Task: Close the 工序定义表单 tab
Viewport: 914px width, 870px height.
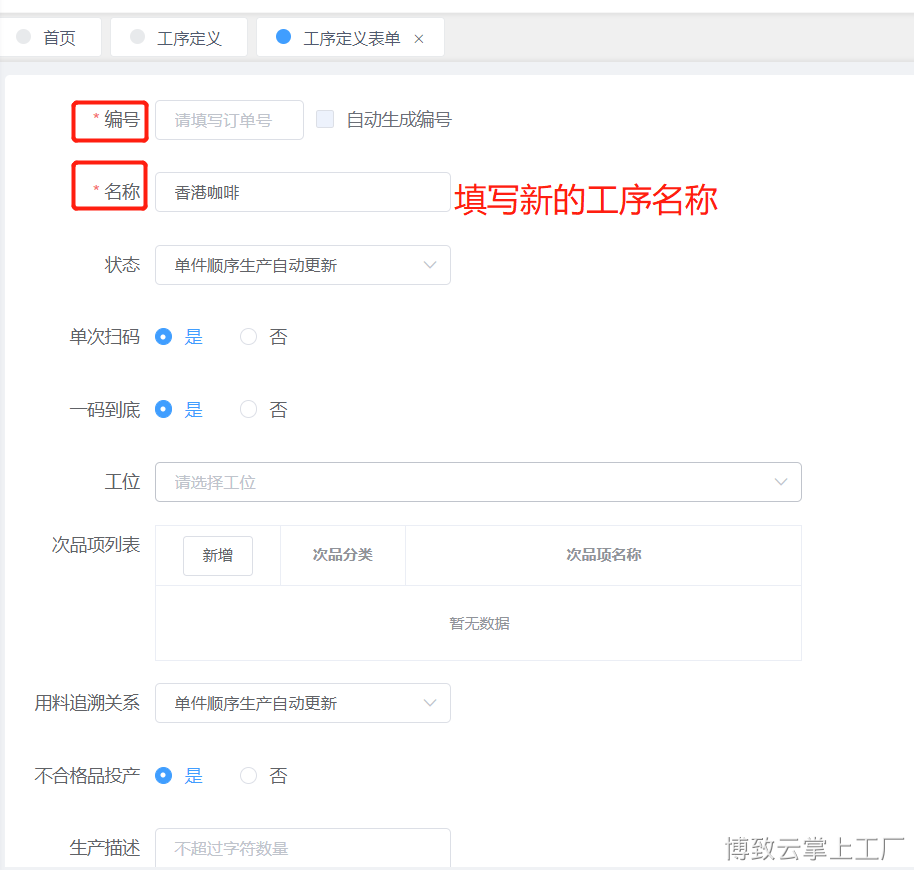Action: coord(419,39)
